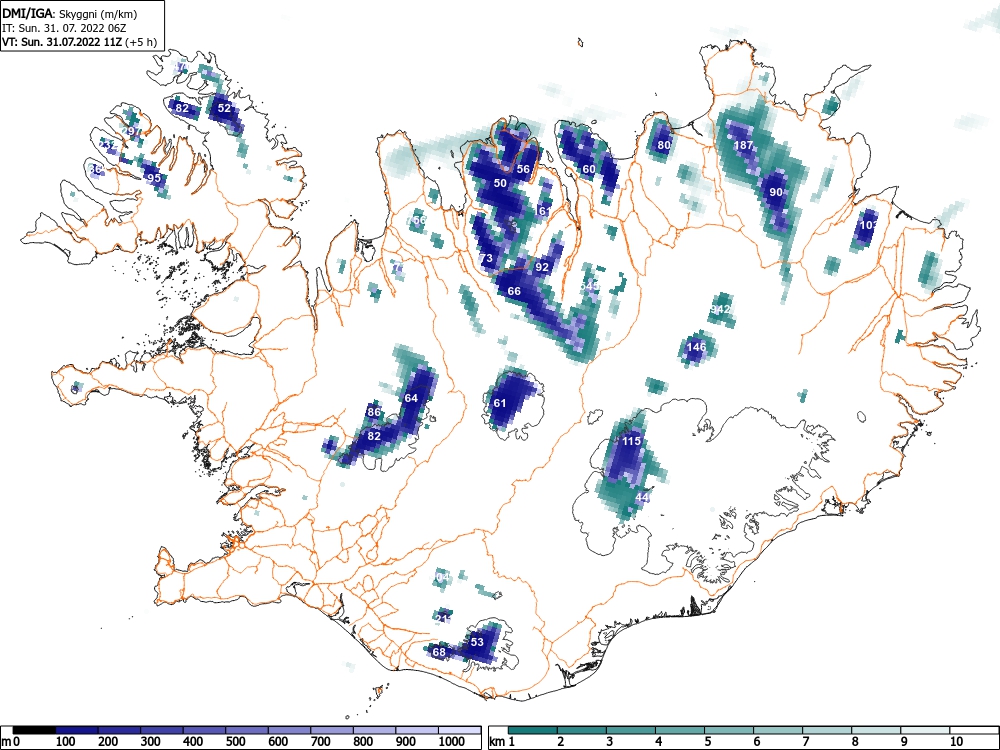The height and width of the screenshot is (750, 1000).
Task: Click the dark blue swatch between 100 and 200
Action: pyautogui.click(x=77, y=730)
